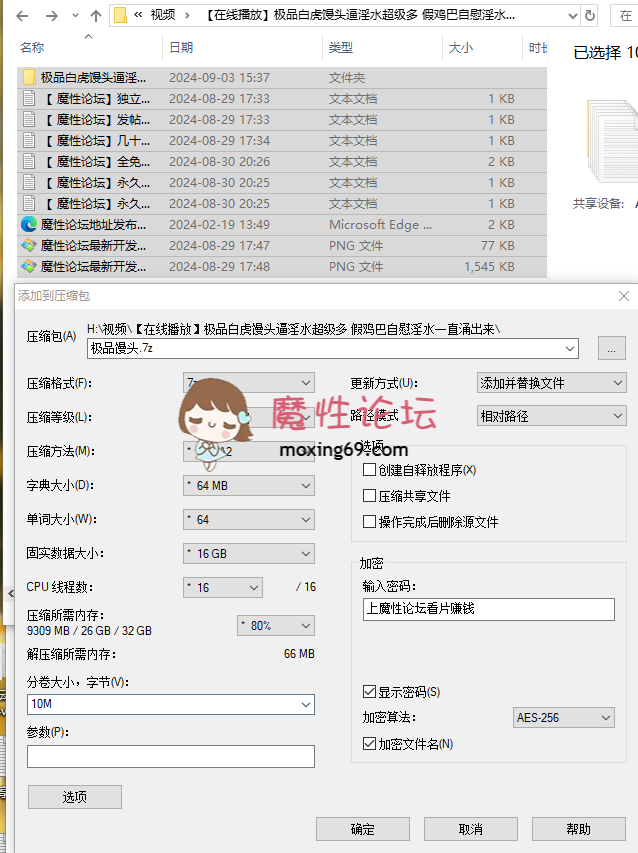Click the text file icon for 【魔性论坛】全免

coord(29,162)
